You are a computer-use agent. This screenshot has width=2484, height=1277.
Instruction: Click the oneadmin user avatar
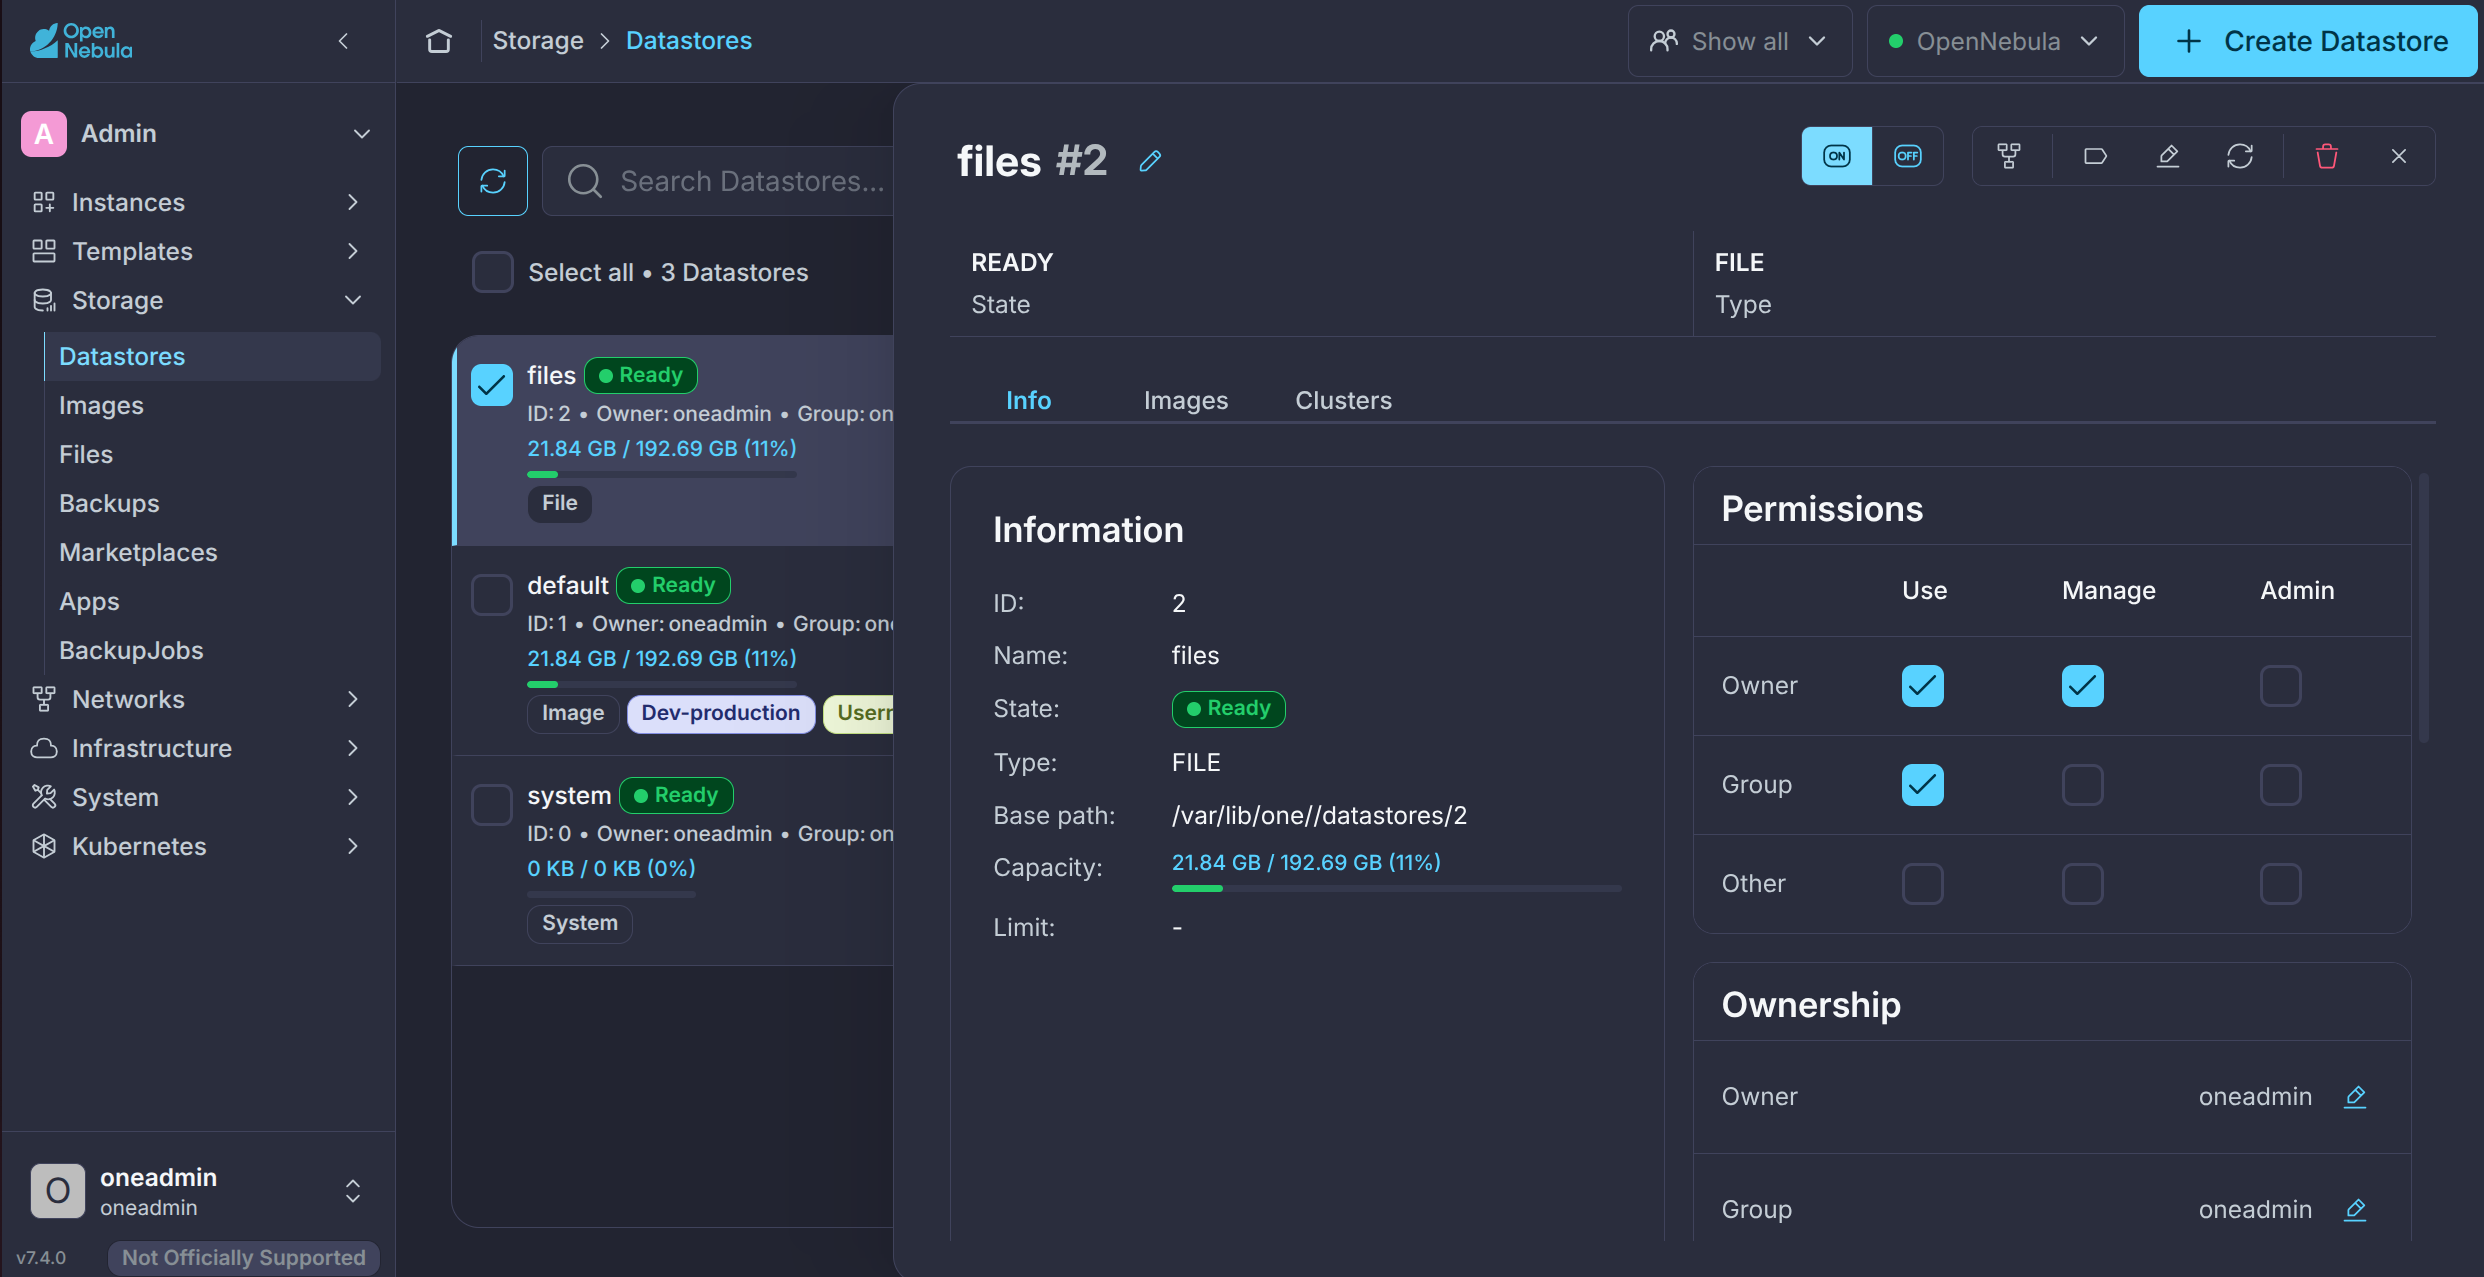[x=58, y=1191]
